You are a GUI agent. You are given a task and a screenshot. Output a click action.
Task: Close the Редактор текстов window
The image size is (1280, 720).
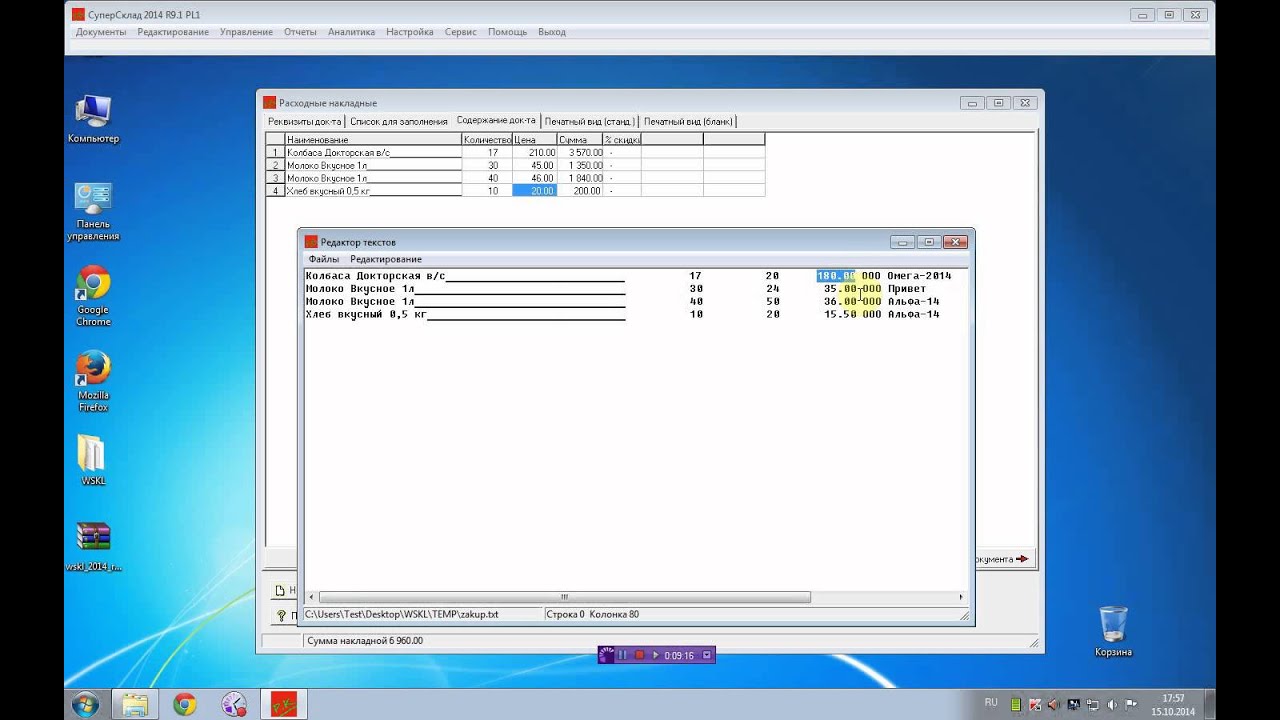coord(955,242)
